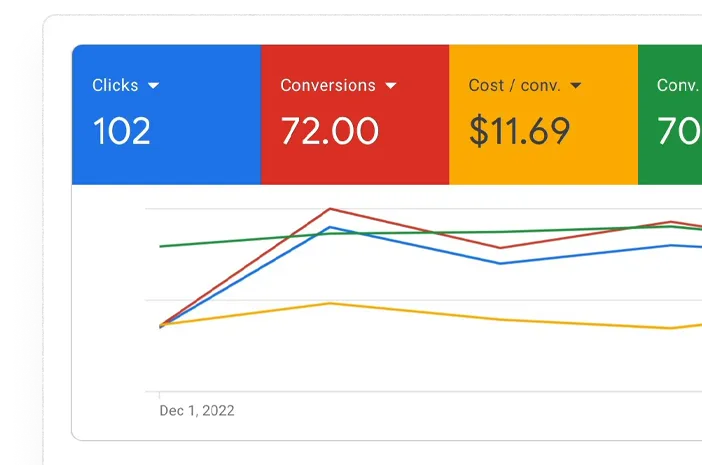The image size is (702, 465).
Task: Select the partially visible green Conv. label
Action: 679,85
